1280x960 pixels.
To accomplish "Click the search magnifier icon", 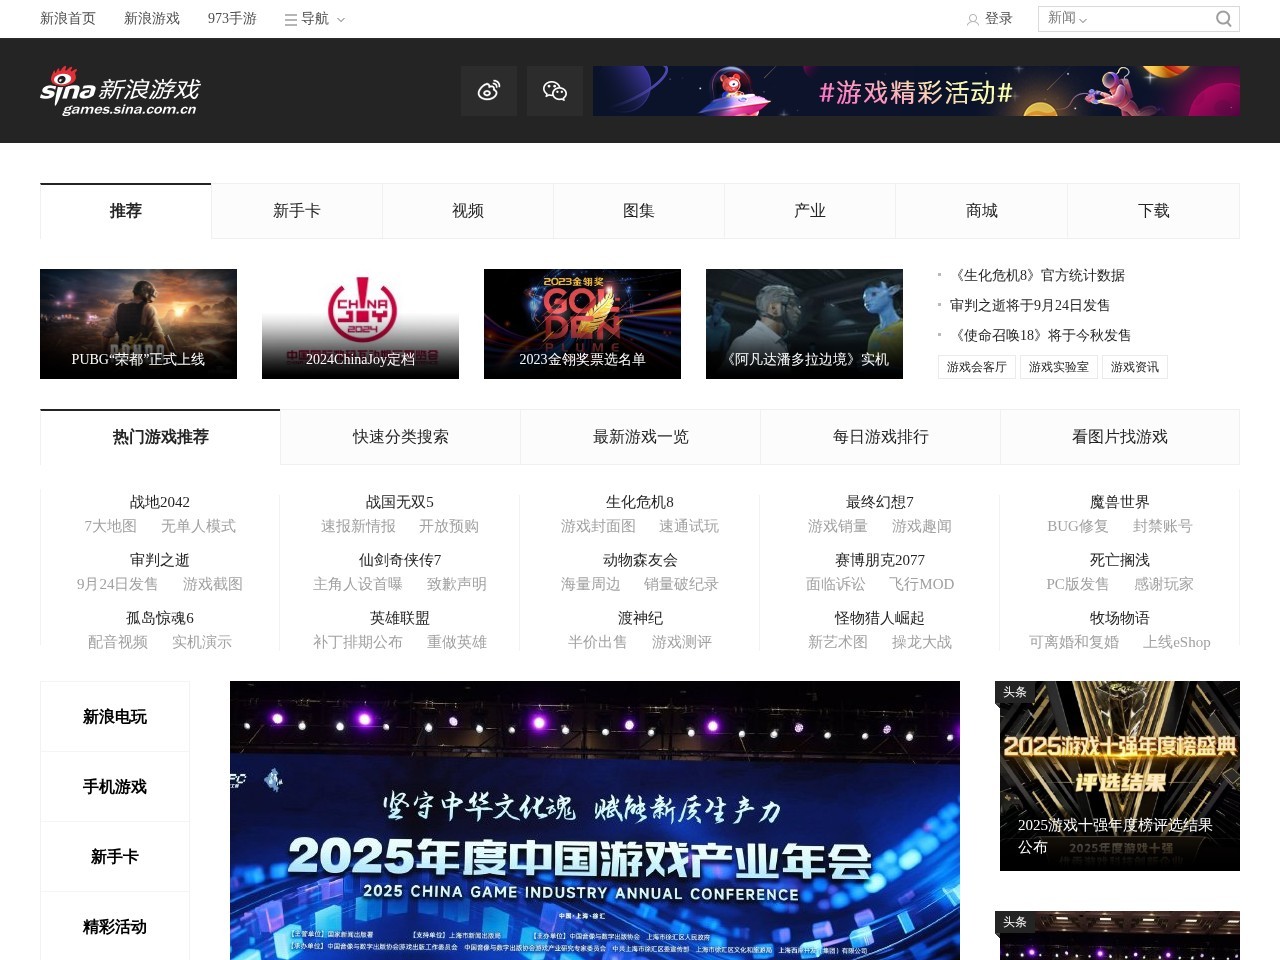I will coord(1223,18).
